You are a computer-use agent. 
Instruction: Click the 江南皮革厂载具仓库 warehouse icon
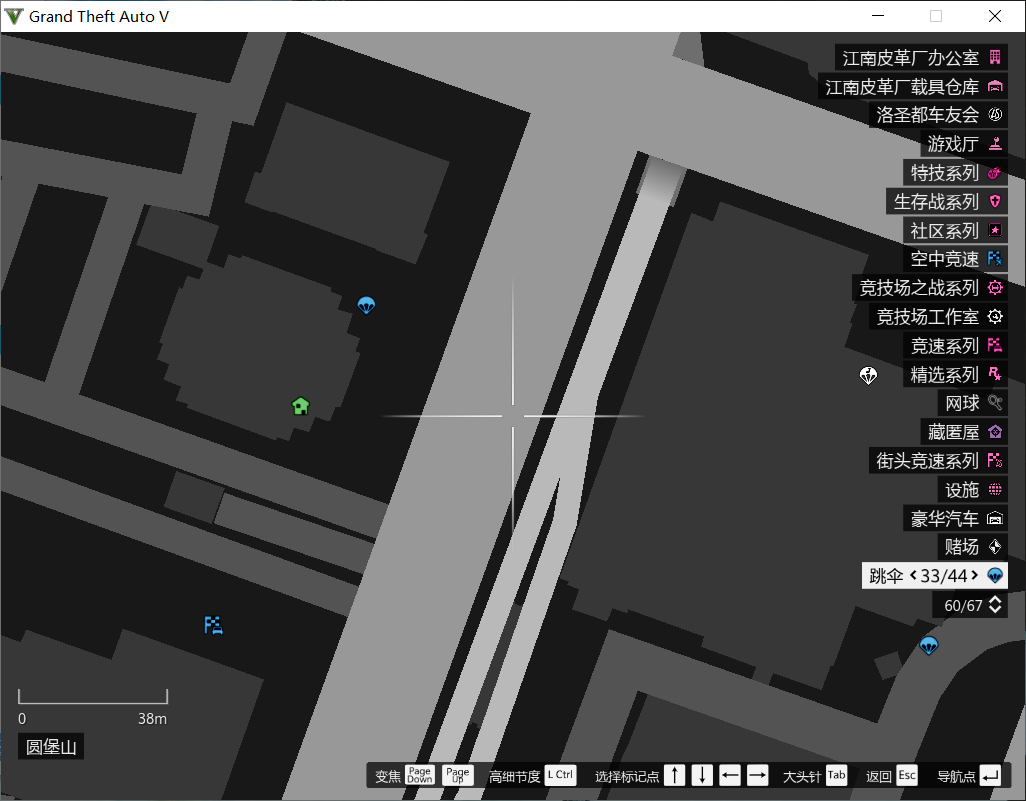pyautogui.click(x=995, y=86)
